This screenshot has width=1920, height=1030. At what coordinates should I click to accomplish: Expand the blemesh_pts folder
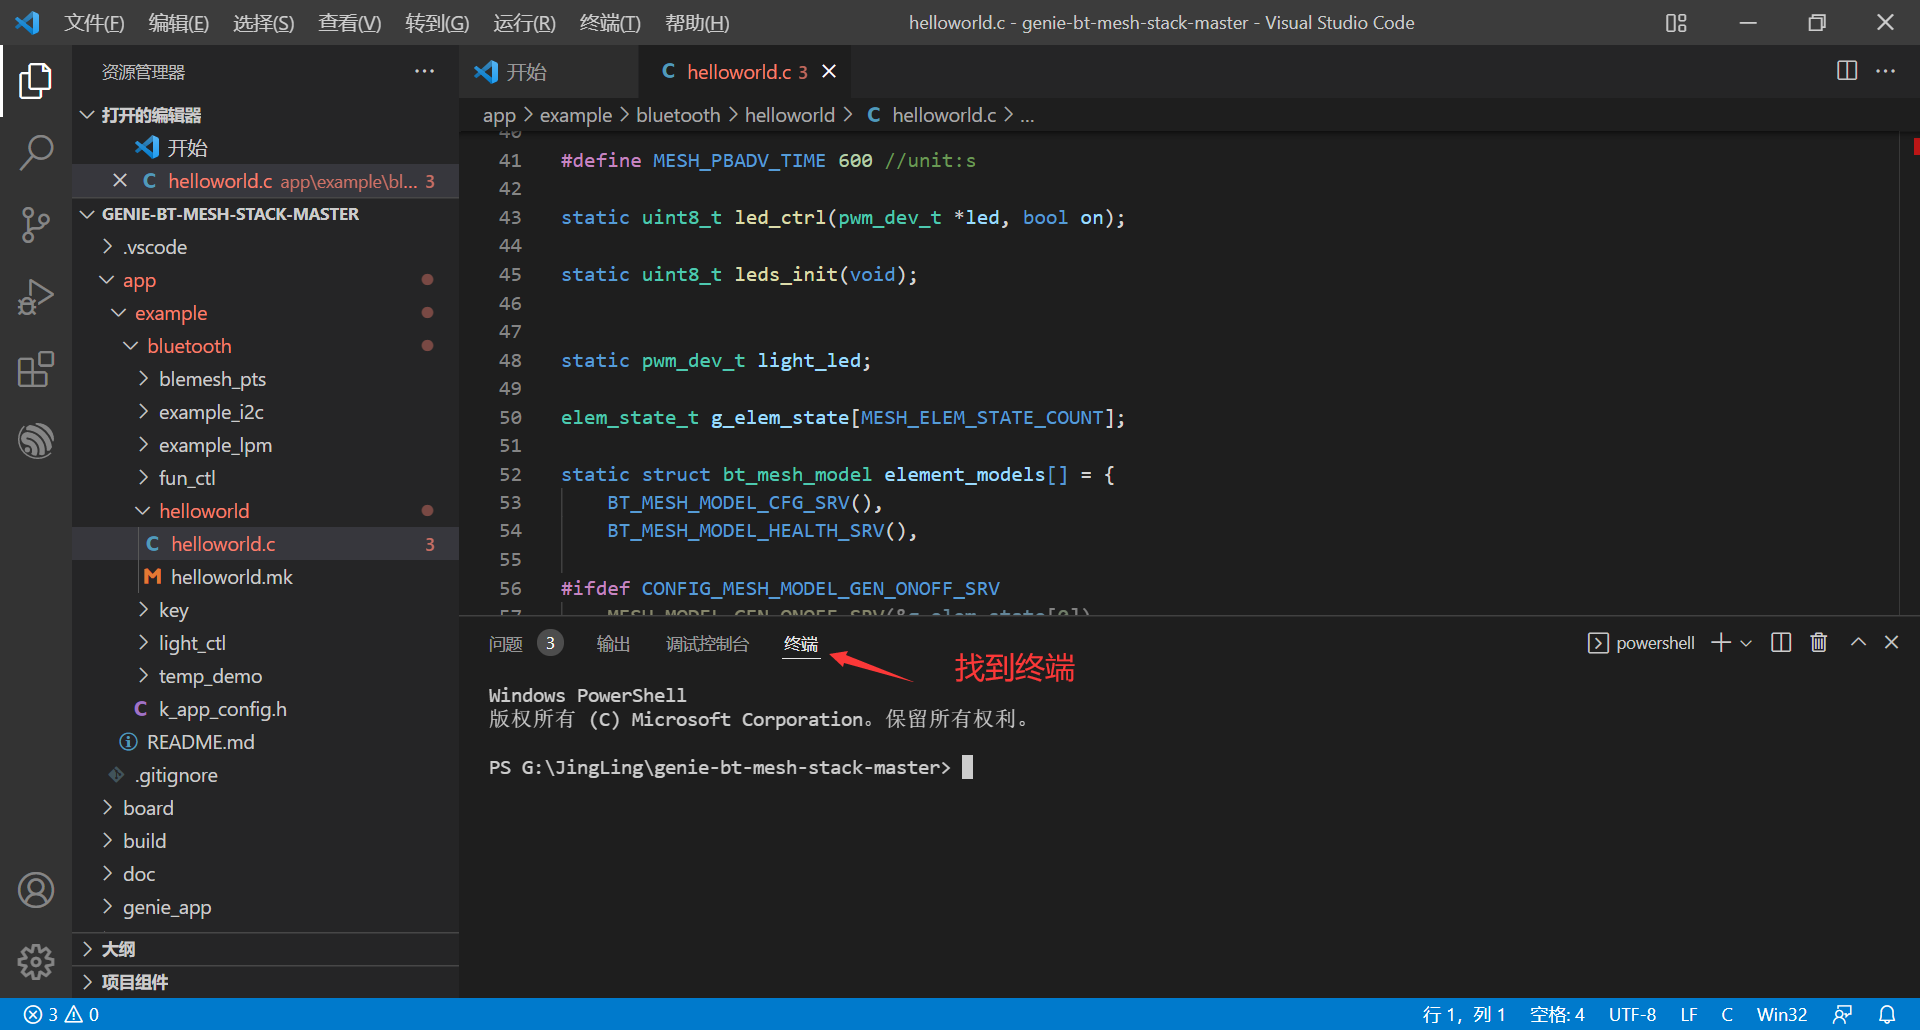pos(212,379)
